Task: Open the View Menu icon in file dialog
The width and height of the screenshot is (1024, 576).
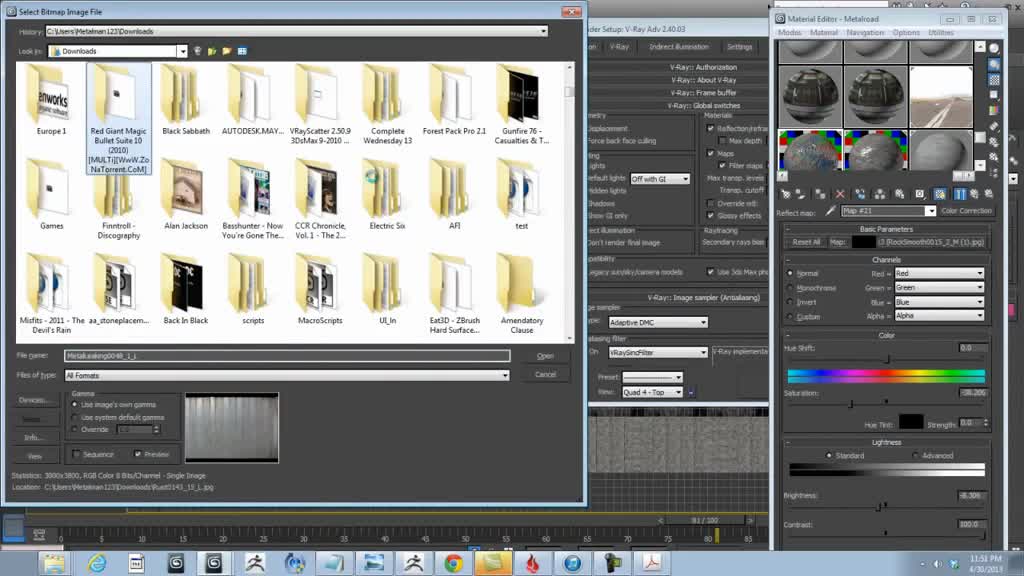Action: pos(242,51)
